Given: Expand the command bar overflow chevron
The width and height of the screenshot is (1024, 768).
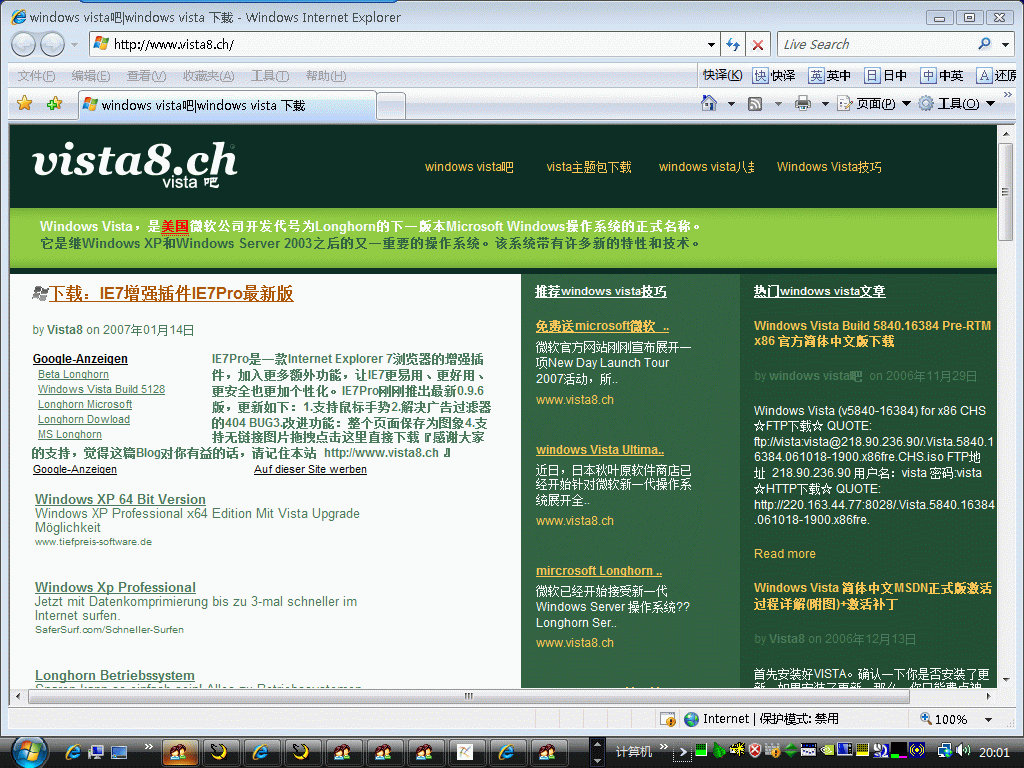Looking at the screenshot, I should (1008, 95).
